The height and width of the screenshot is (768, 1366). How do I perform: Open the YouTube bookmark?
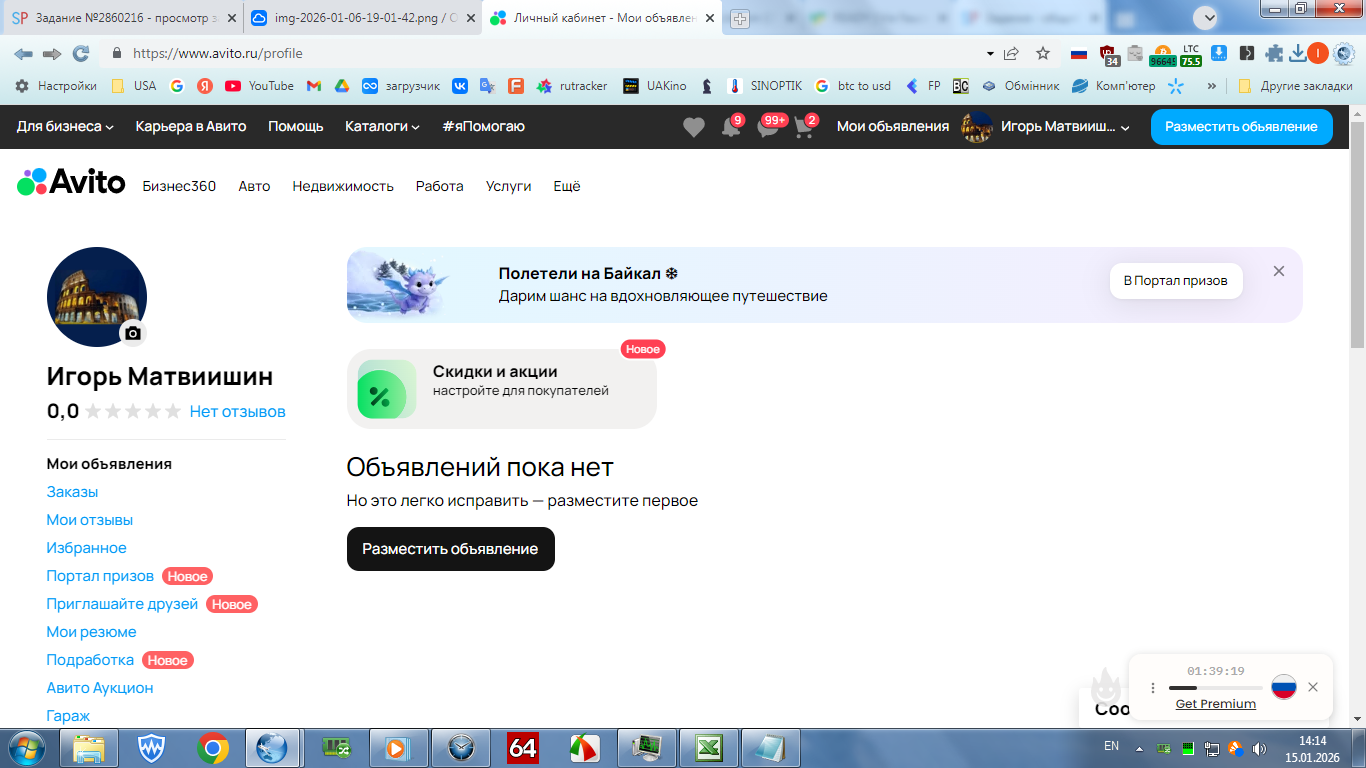[x=259, y=86]
